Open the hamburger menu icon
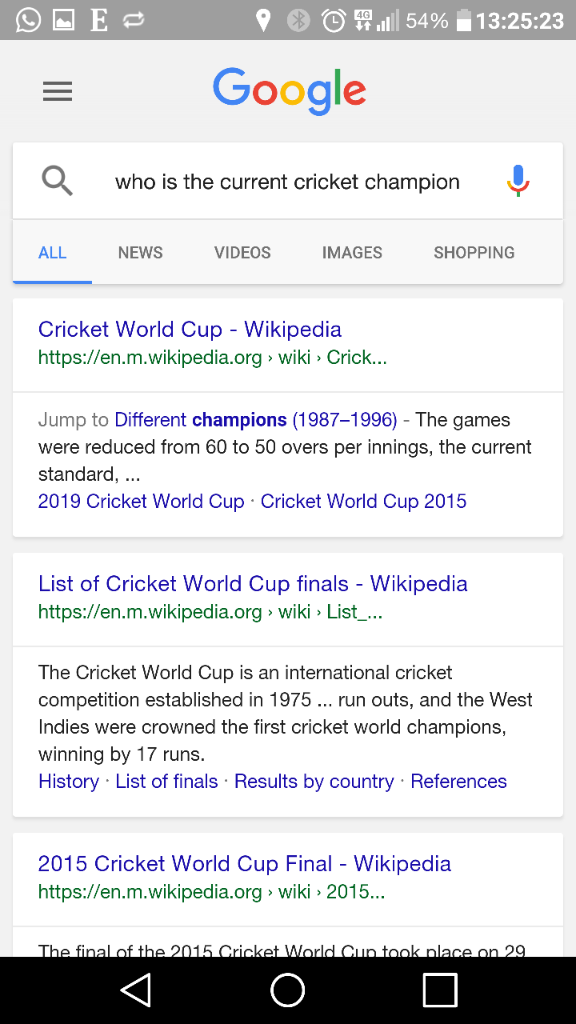The height and width of the screenshot is (1024, 576). point(57,91)
